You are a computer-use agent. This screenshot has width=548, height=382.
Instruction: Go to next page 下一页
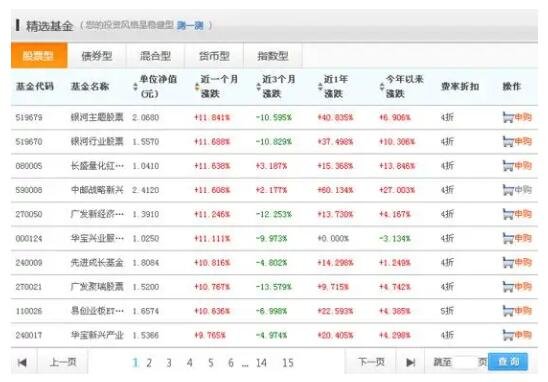tap(371, 362)
